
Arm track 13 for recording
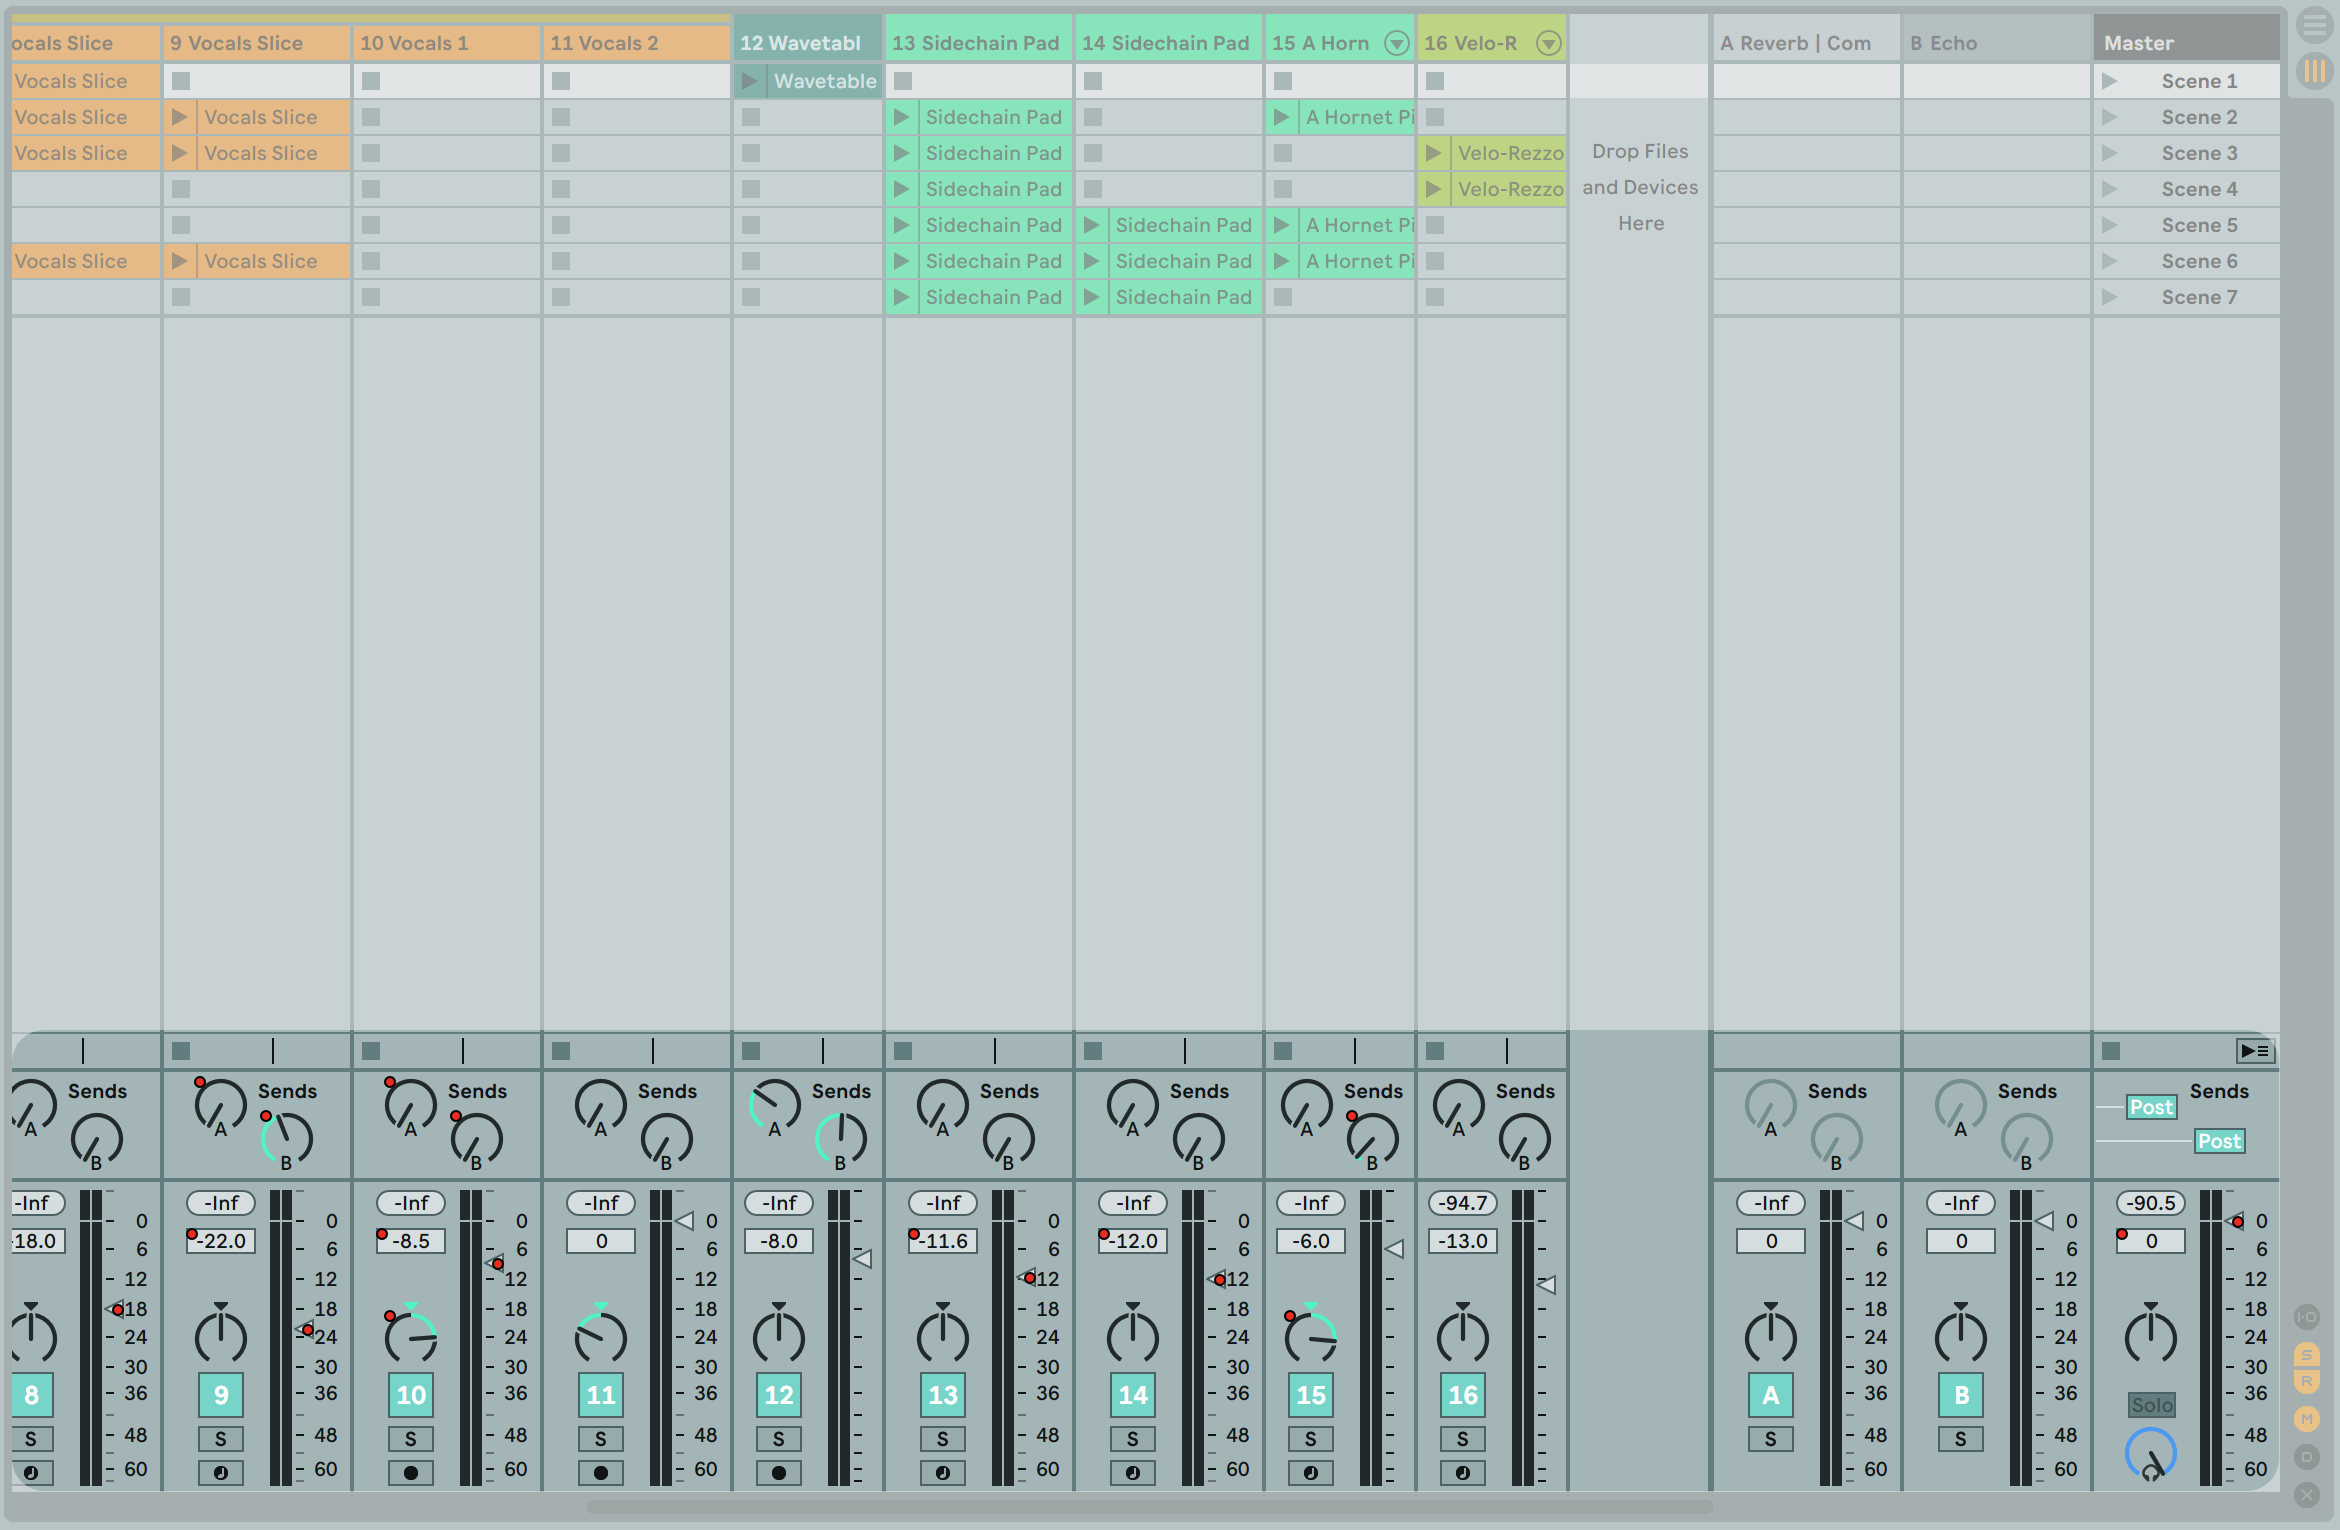[943, 1473]
